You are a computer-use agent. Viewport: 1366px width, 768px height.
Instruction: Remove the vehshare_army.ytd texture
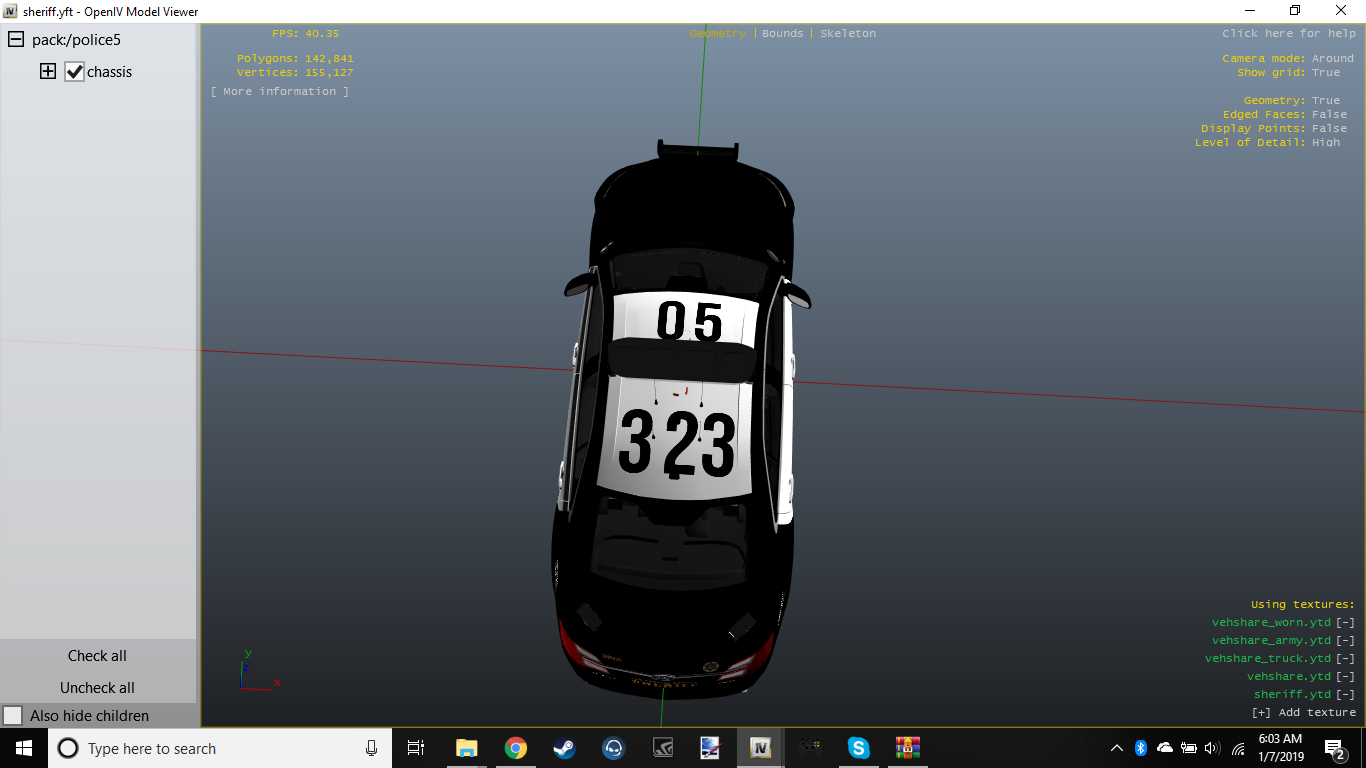[1345, 640]
